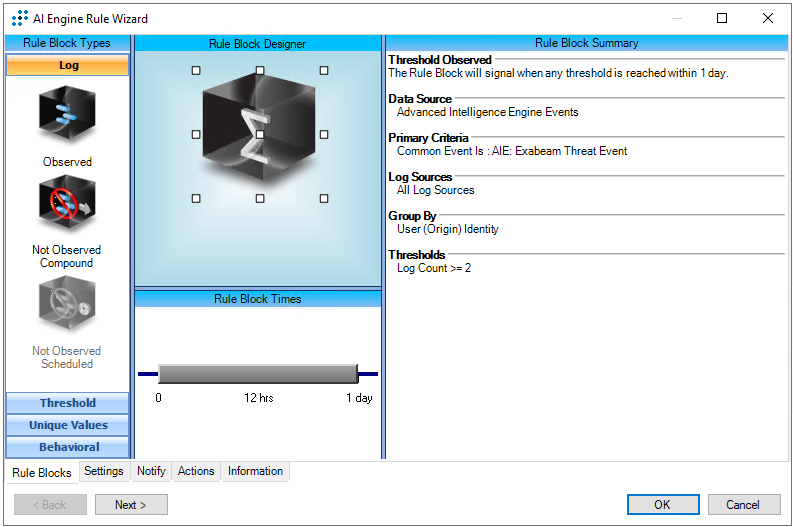Viewport: 793px width, 527px height.
Task: Open the Notify tab
Action: pos(151,471)
